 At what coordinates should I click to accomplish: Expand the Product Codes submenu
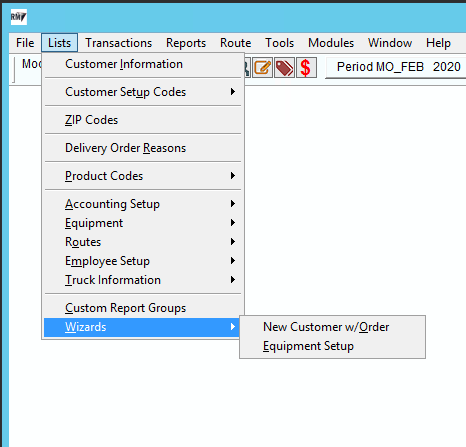pos(143,176)
